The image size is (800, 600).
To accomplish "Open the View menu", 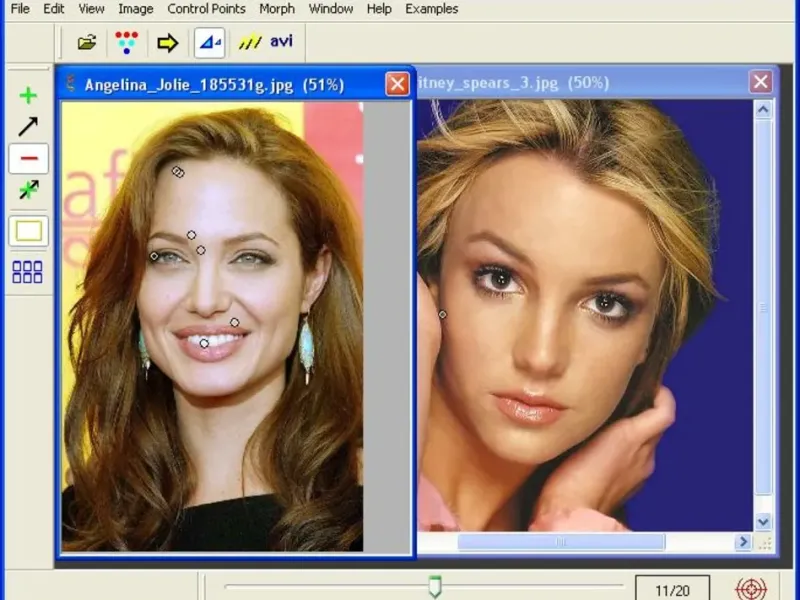I will (91, 9).
